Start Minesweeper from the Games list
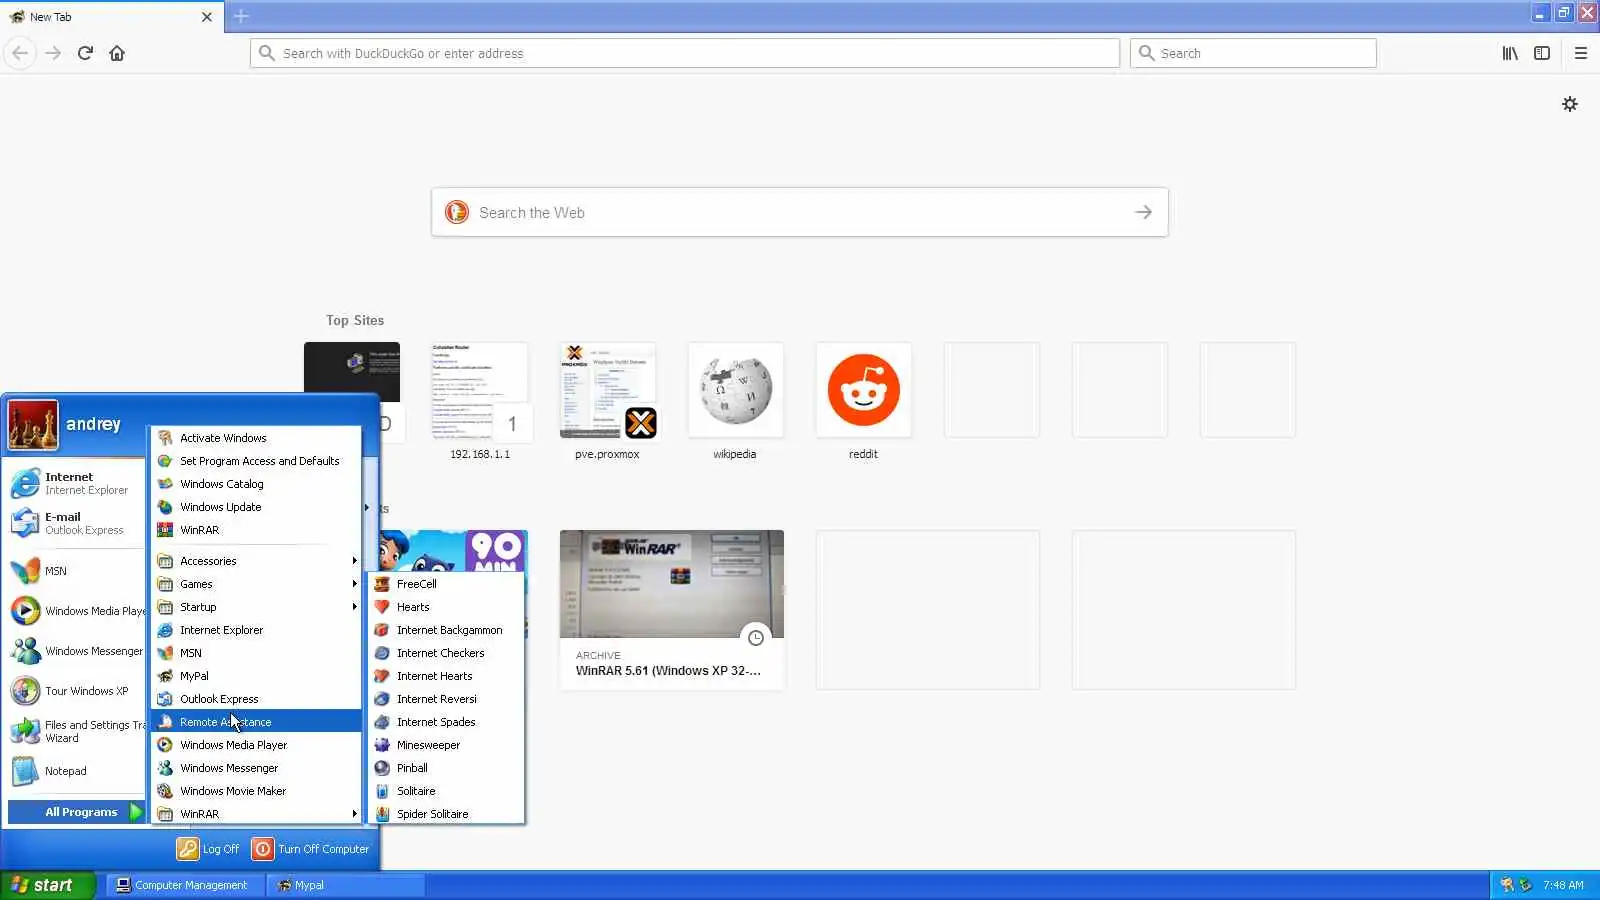This screenshot has height=900, width=1600. click(446, 745)
